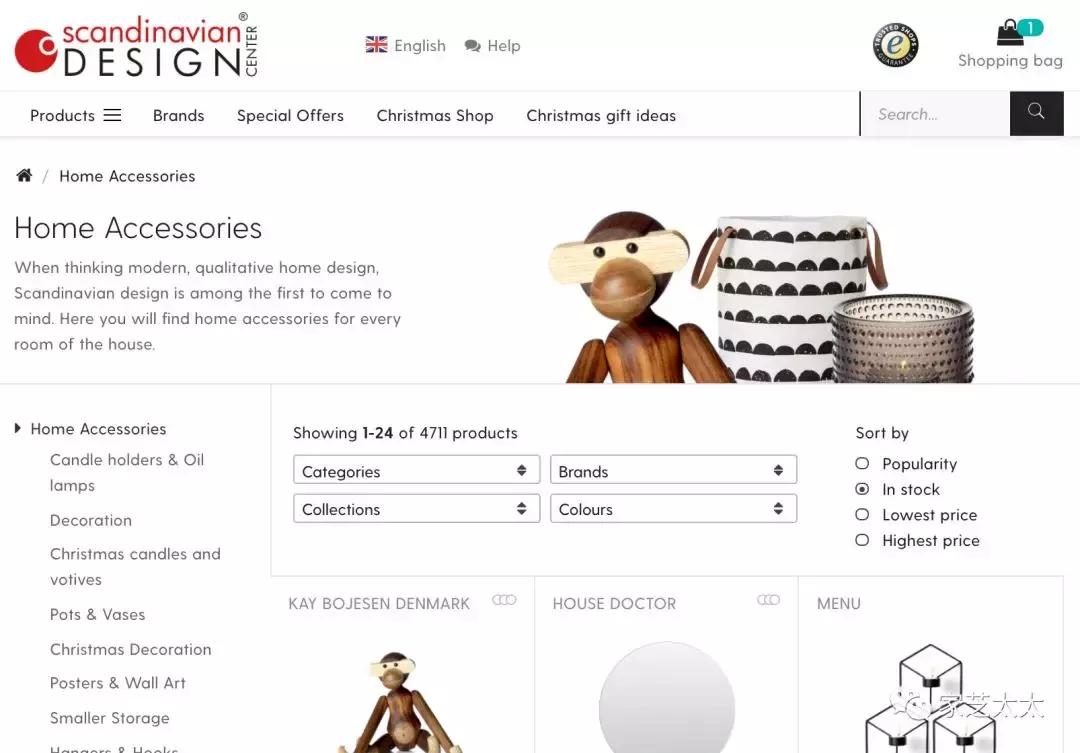Open the Trusted Shops guarantee badge
This screenshot has width=1080, height=753.
click(895, 45)
